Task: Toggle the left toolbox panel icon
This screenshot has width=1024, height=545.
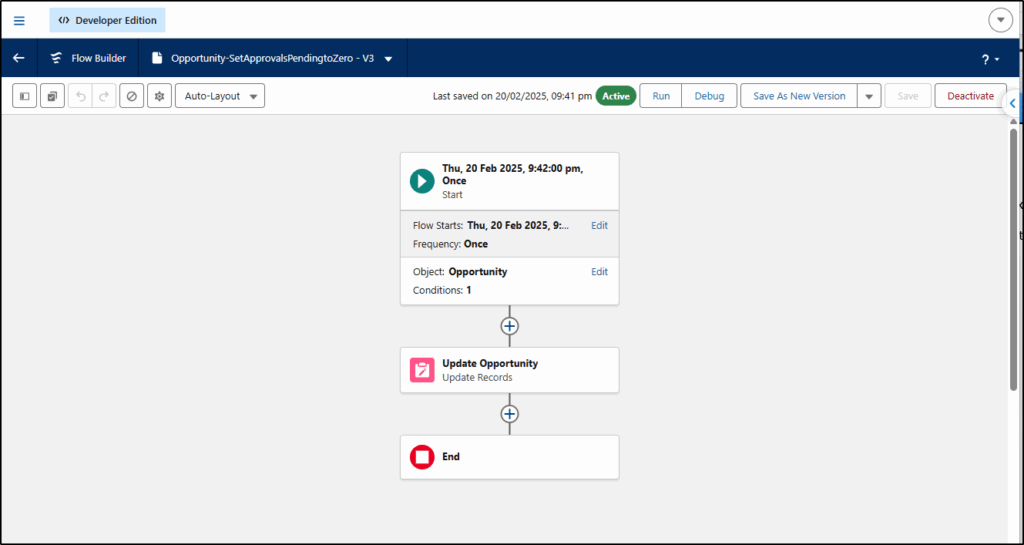Action: (x=25, y=96)
